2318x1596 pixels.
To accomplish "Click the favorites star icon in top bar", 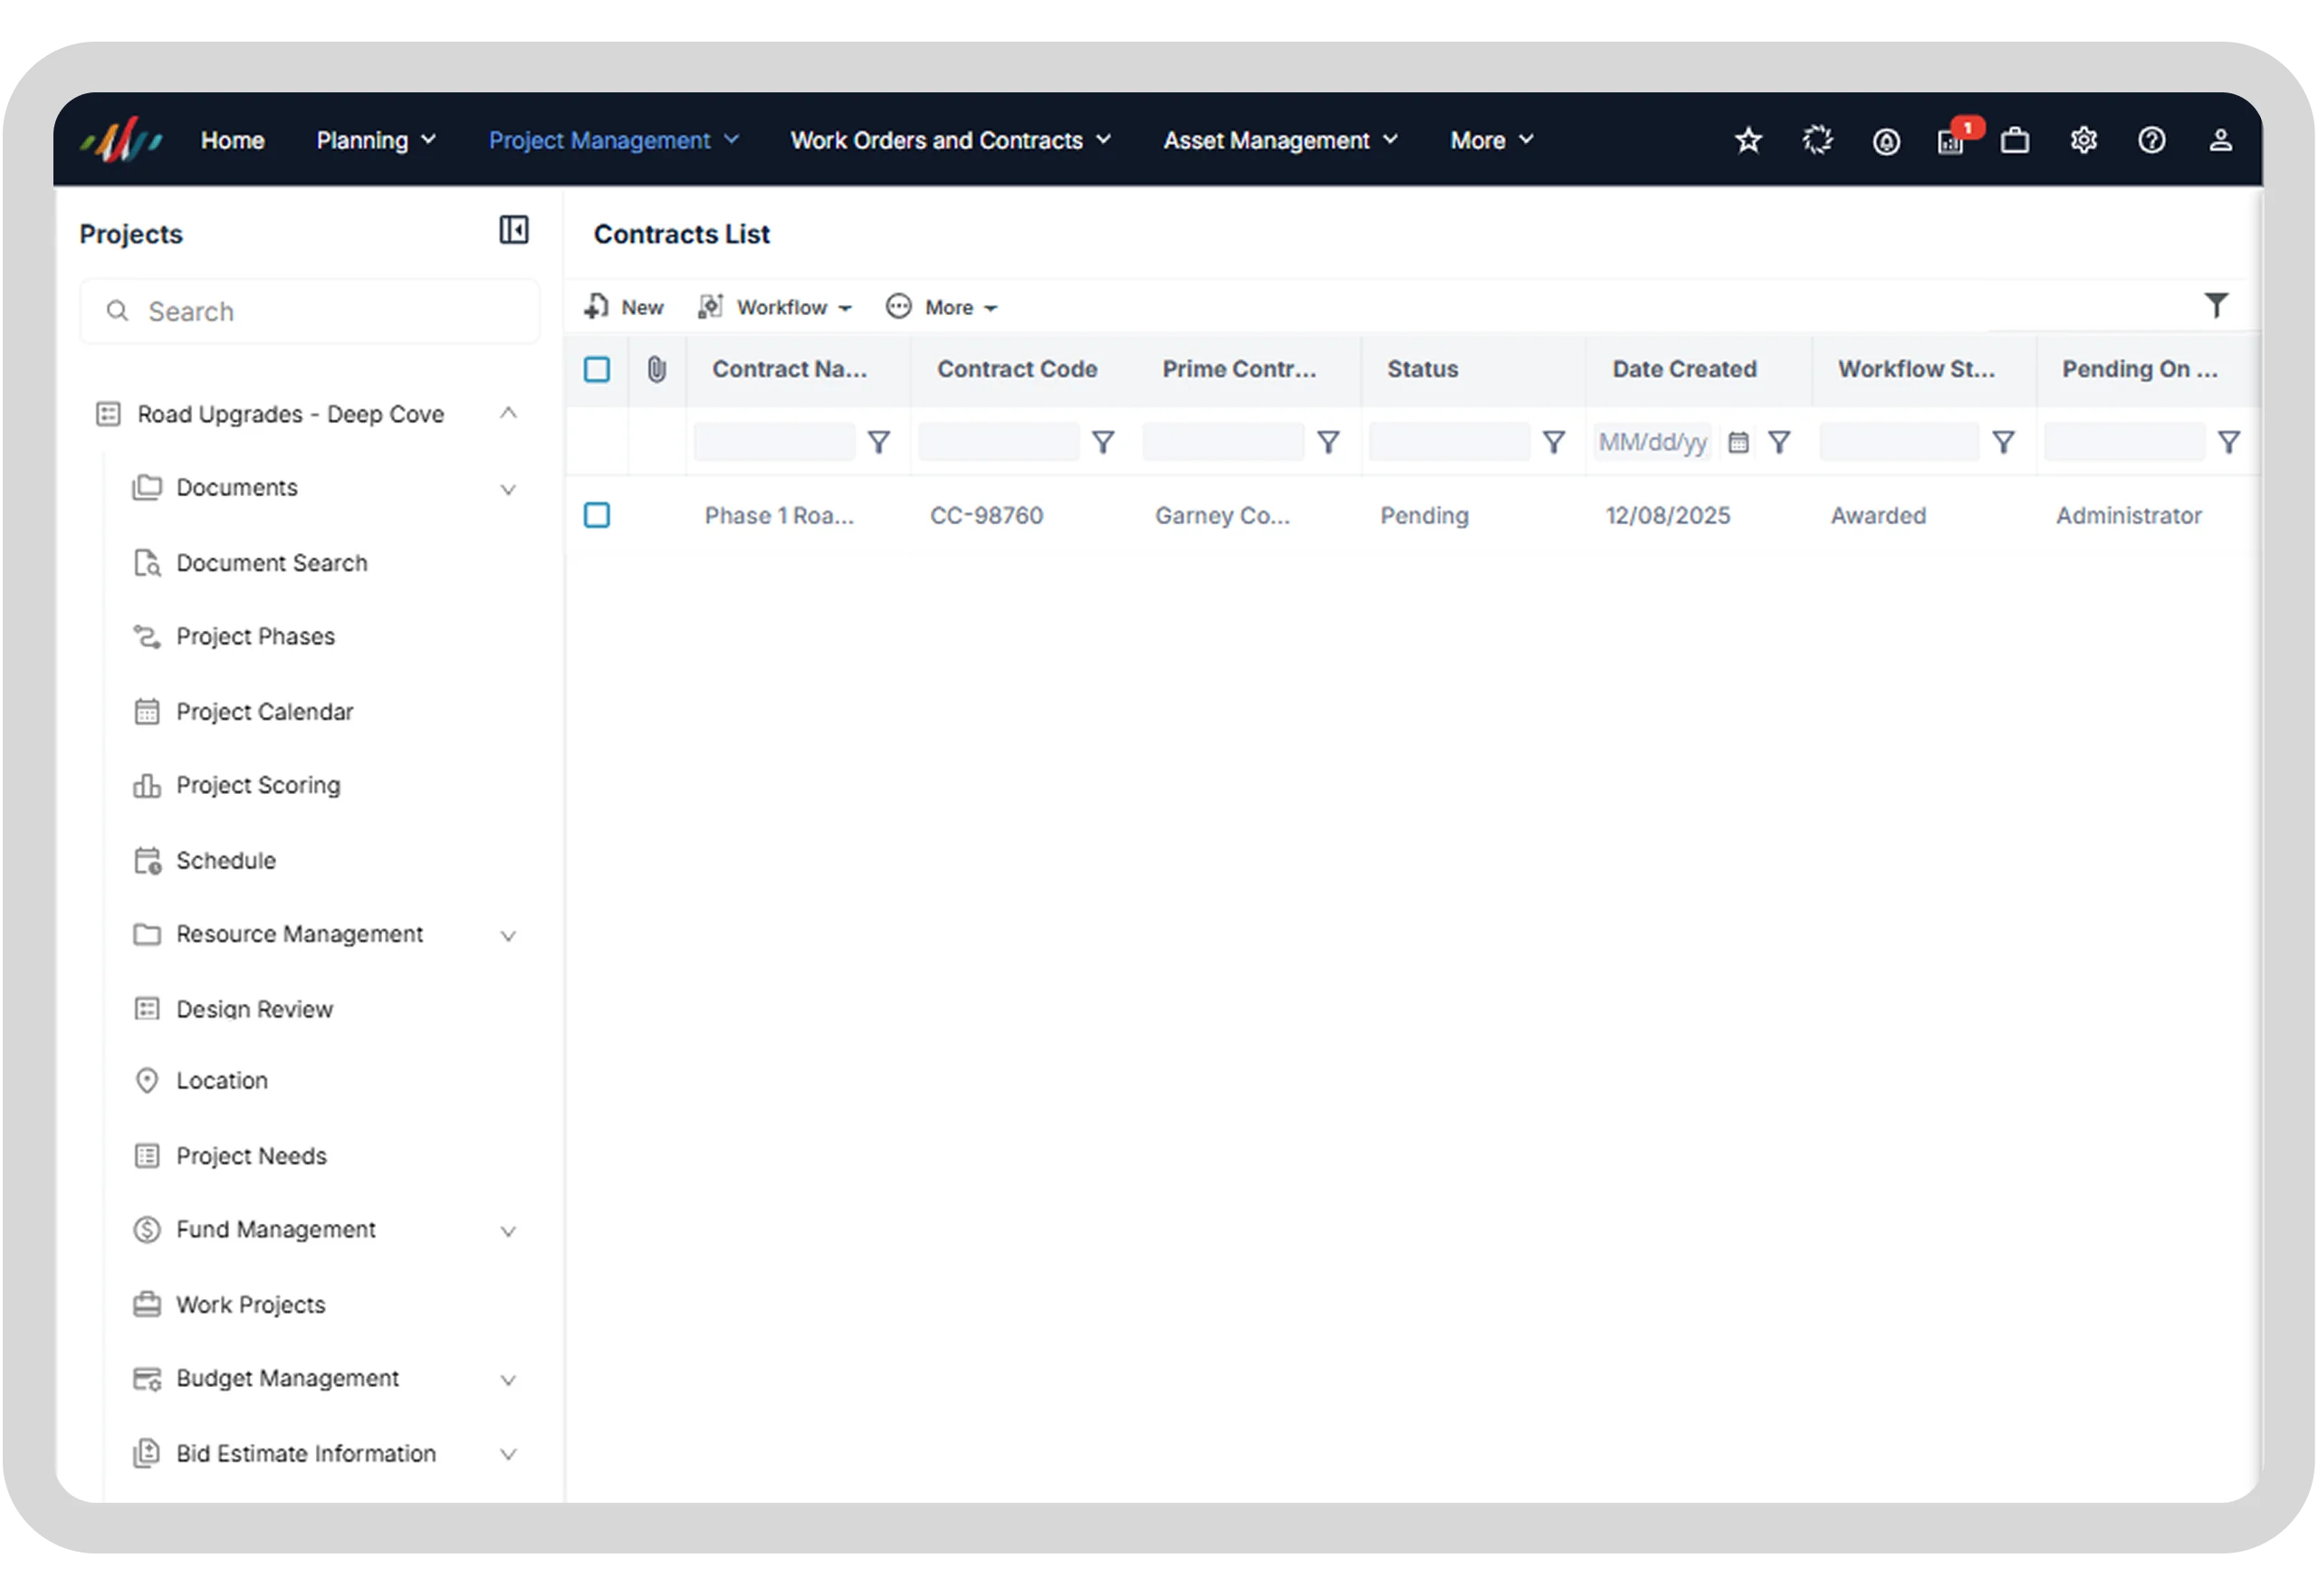I will 1748,140.
